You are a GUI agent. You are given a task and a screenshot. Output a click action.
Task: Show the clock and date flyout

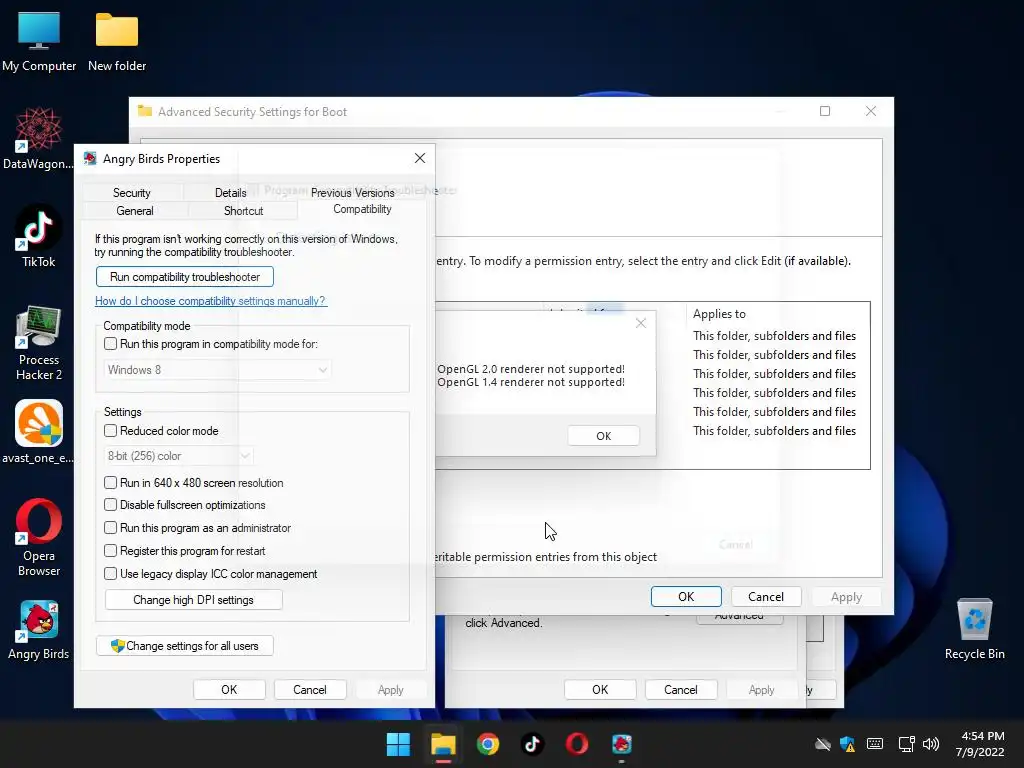click(980, 744)
